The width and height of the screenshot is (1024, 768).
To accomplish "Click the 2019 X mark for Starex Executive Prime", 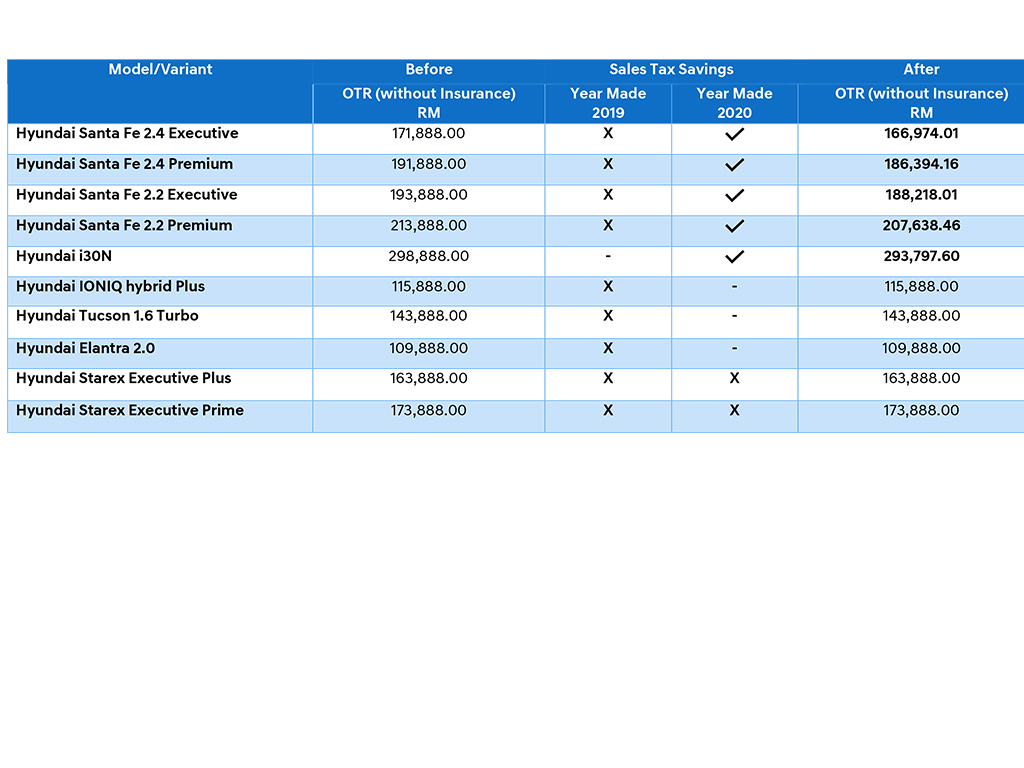I will pos(608,410).
